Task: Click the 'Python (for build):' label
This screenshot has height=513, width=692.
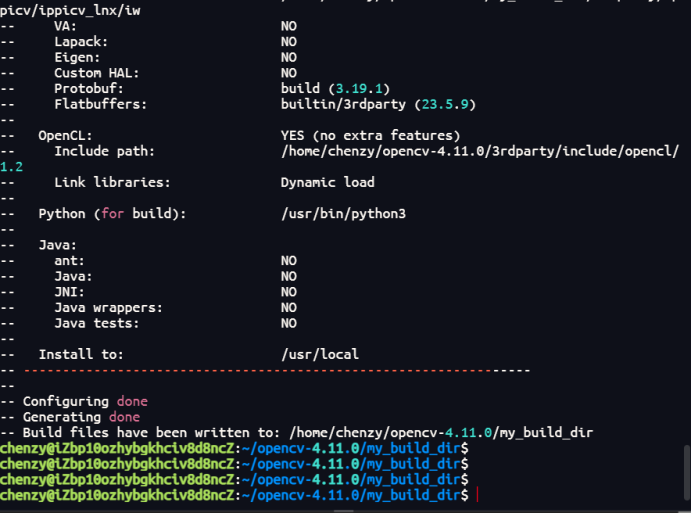Action: 112,214
